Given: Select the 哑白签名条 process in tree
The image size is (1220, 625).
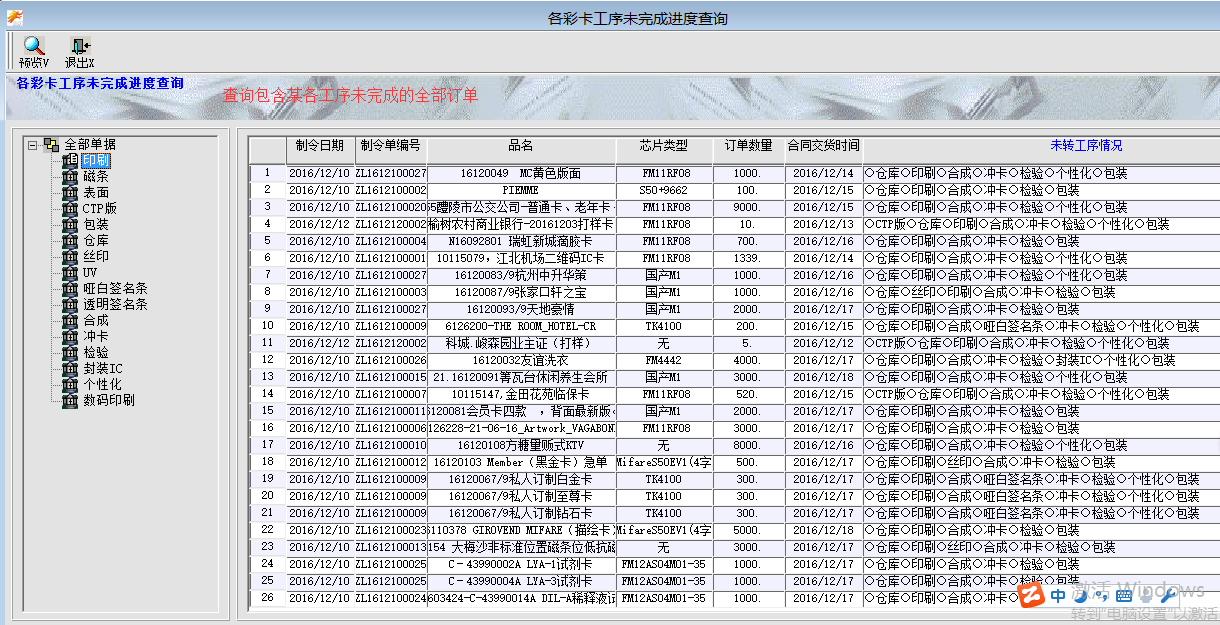Looking at the screenshot, I should [x=115, y=289].
